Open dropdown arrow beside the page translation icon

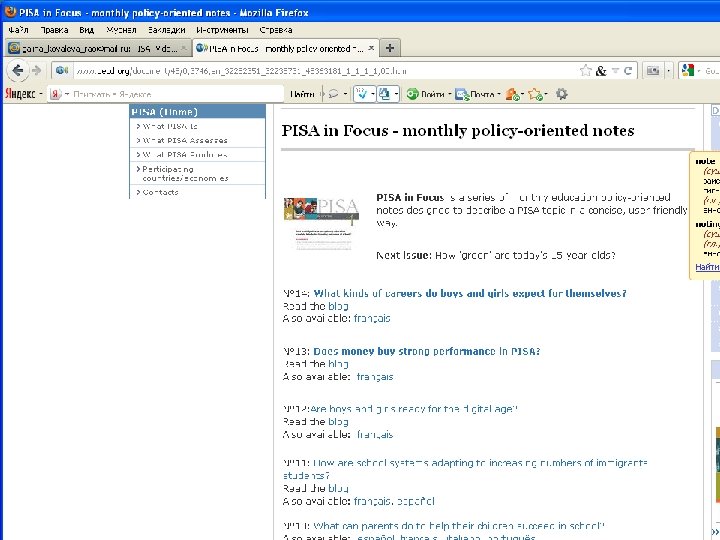pyautogui.click(x=396, y=94)
